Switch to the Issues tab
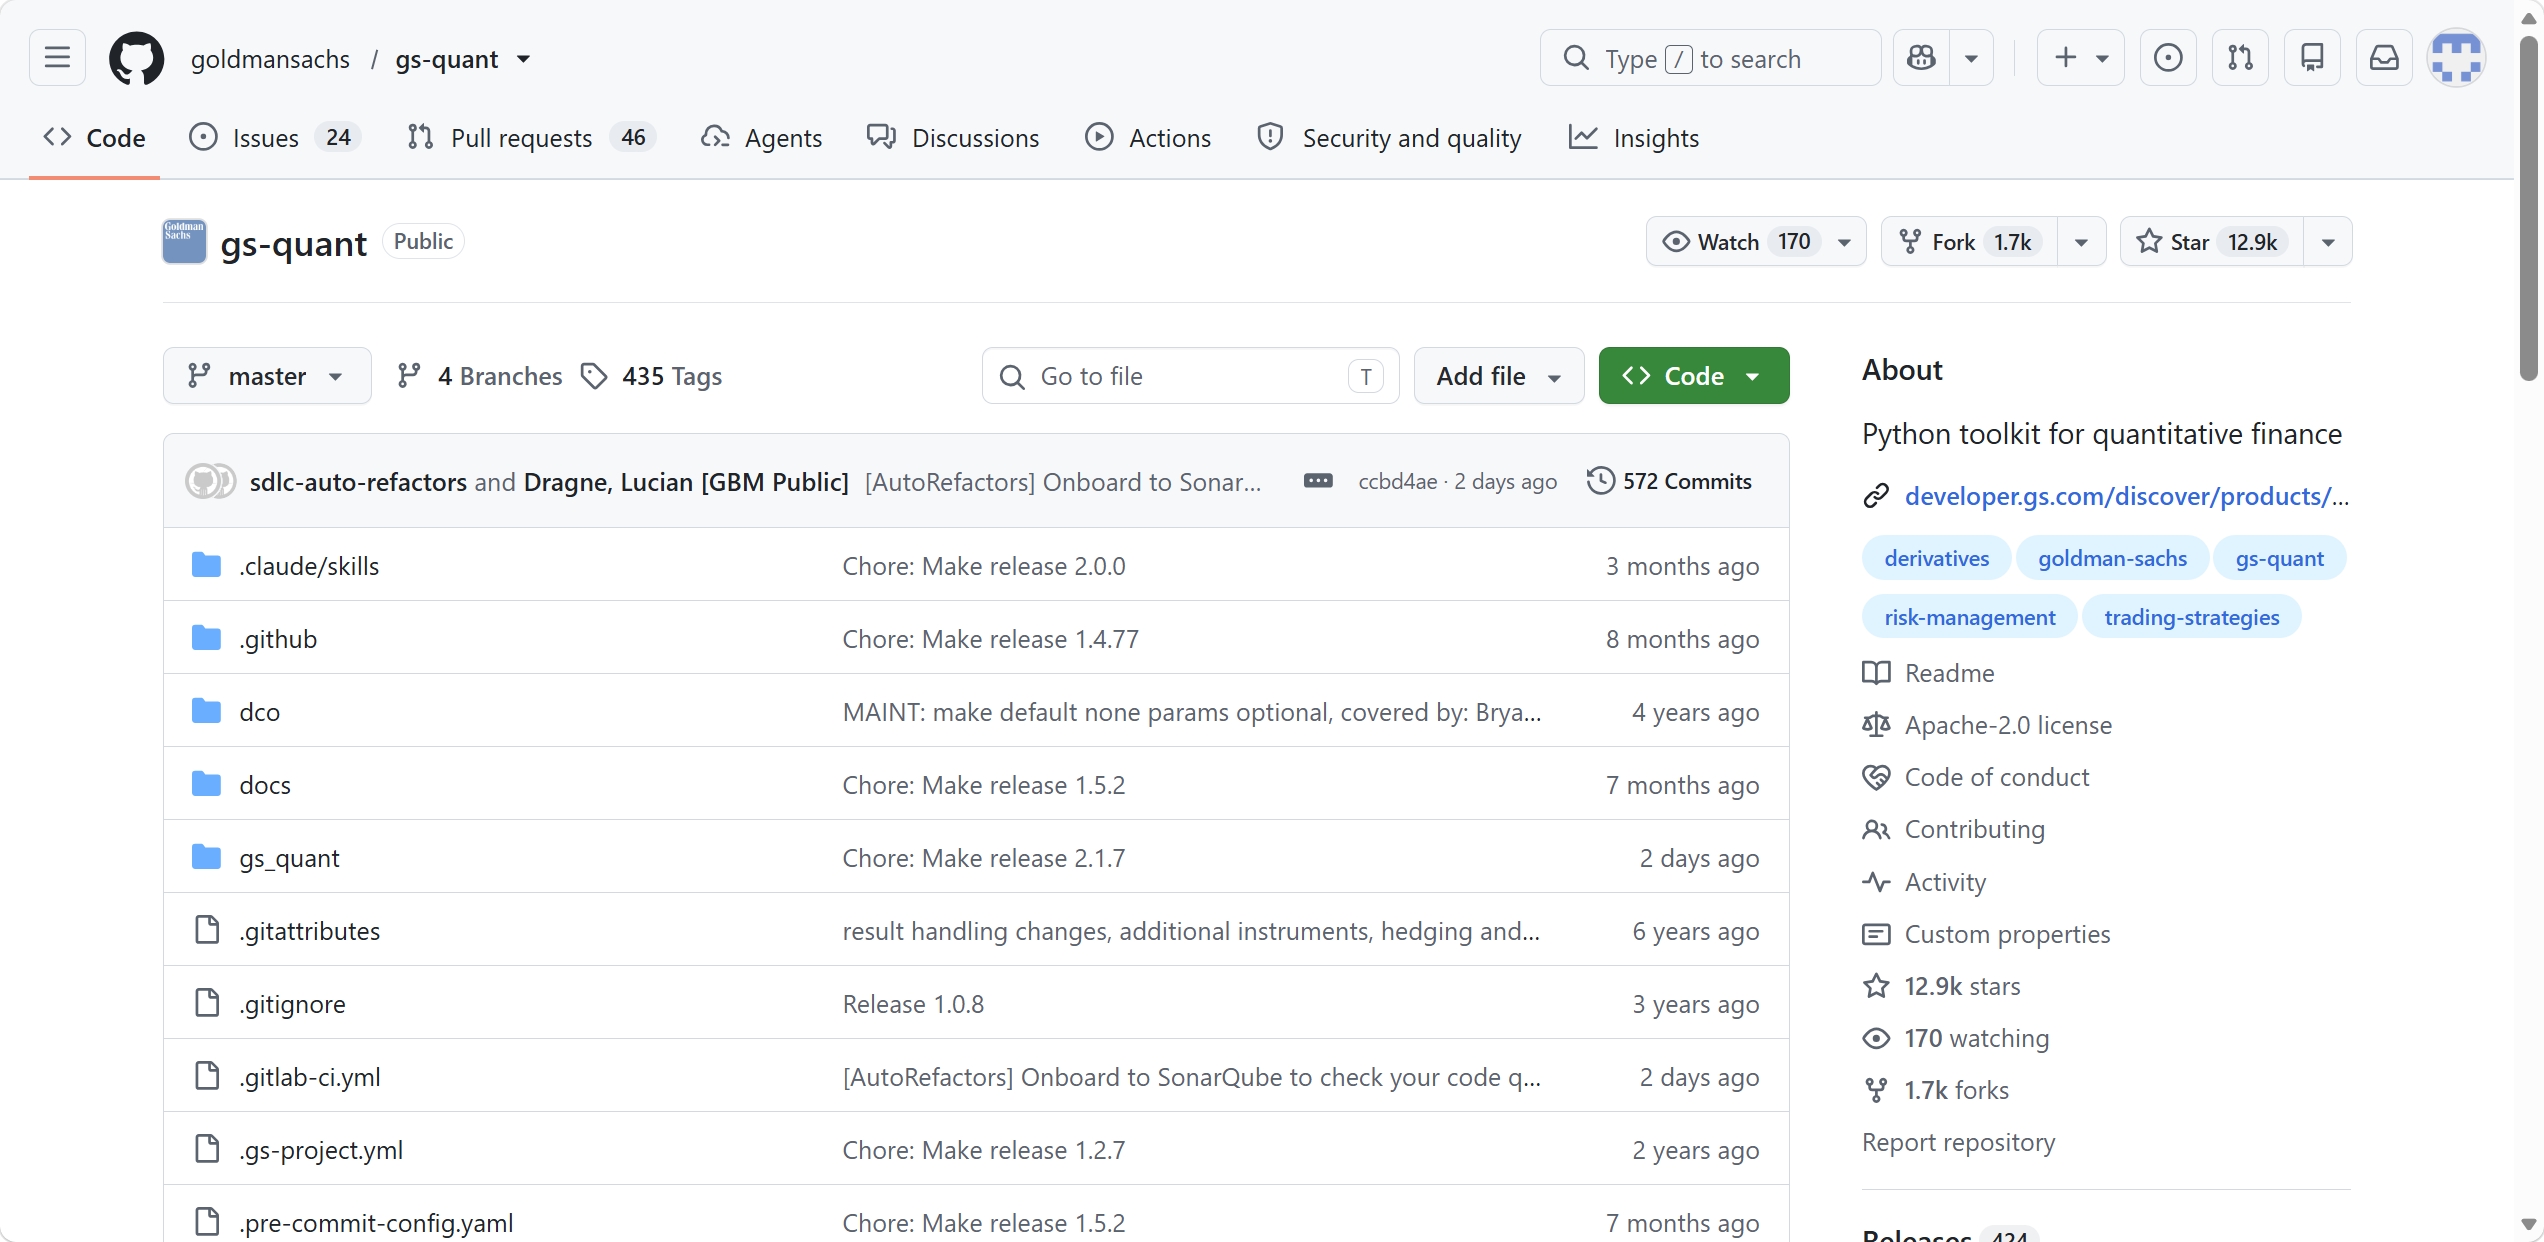This screenshot has height=1242, width=2544. pyautogui.click(x=275, y=138)
